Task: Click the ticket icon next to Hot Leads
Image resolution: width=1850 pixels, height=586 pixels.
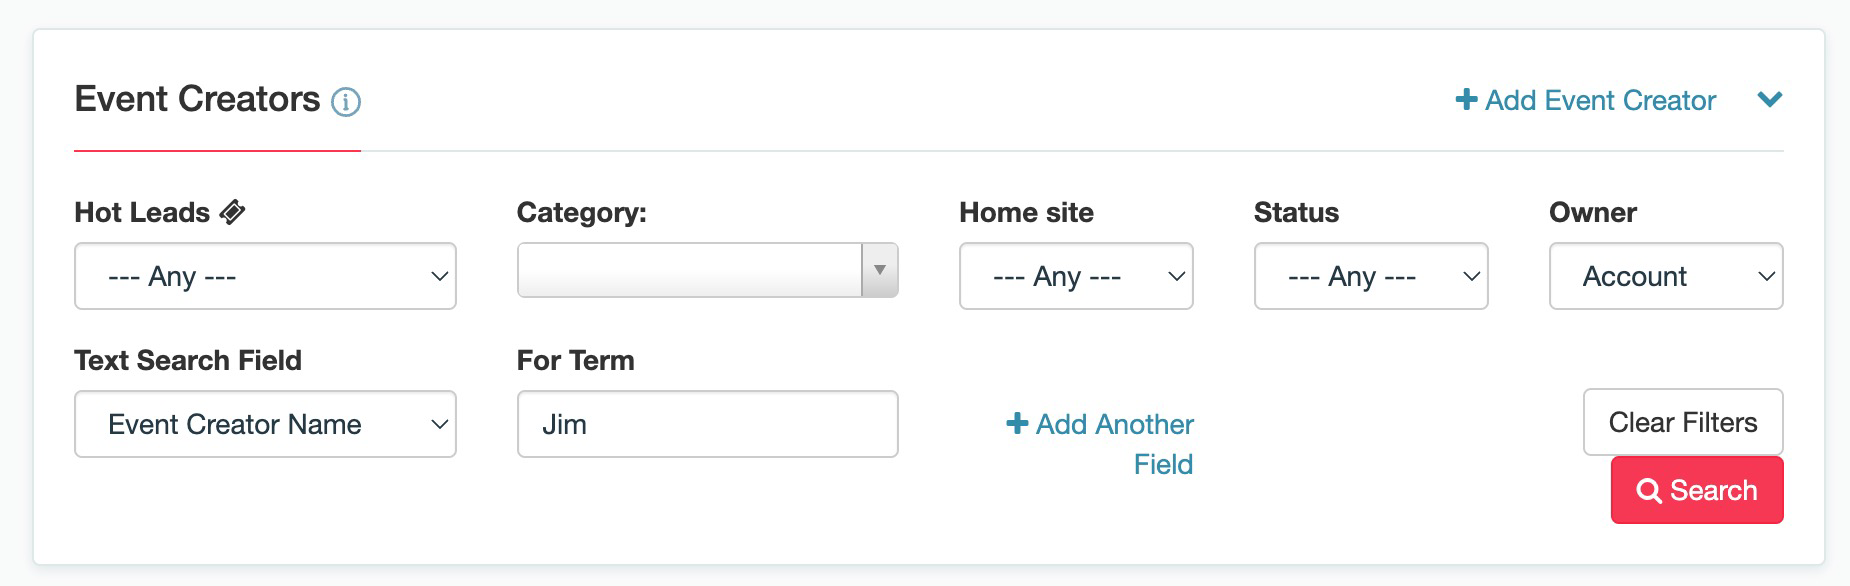Action: (x=232, y=212)
